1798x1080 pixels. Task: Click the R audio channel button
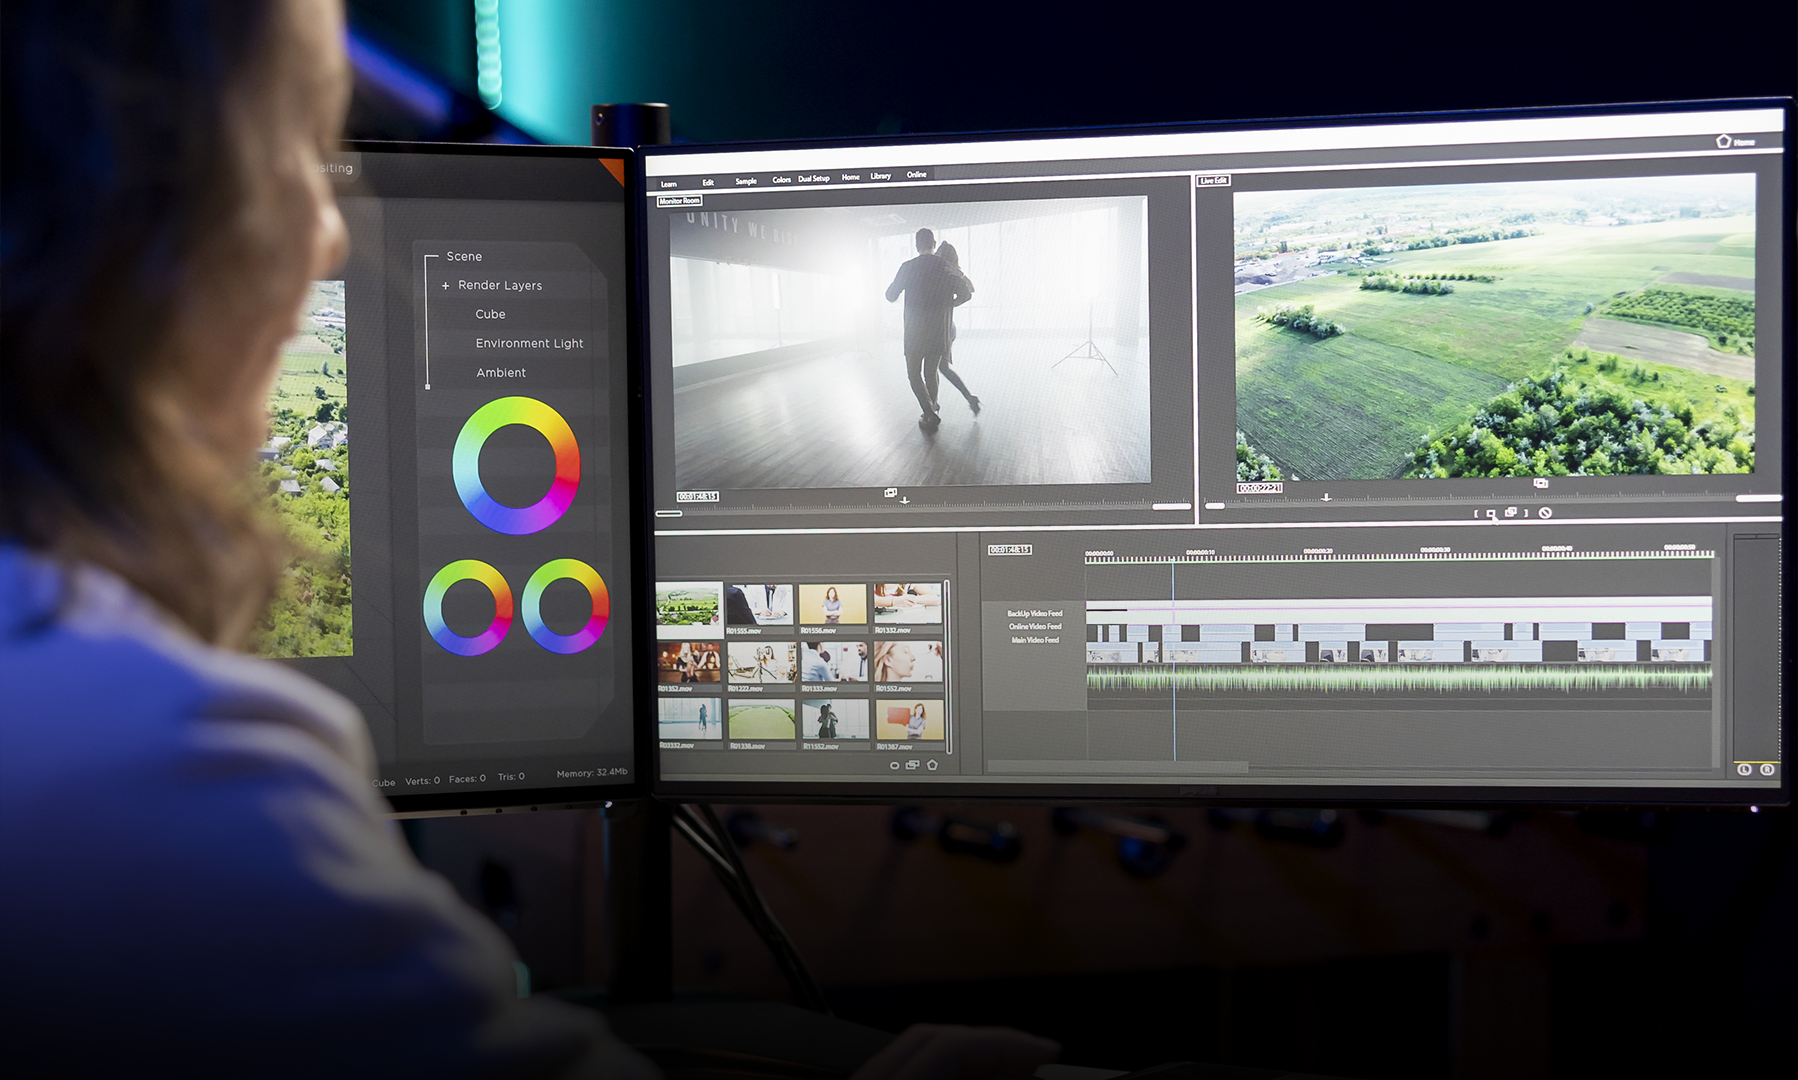tap(1767, 769)
